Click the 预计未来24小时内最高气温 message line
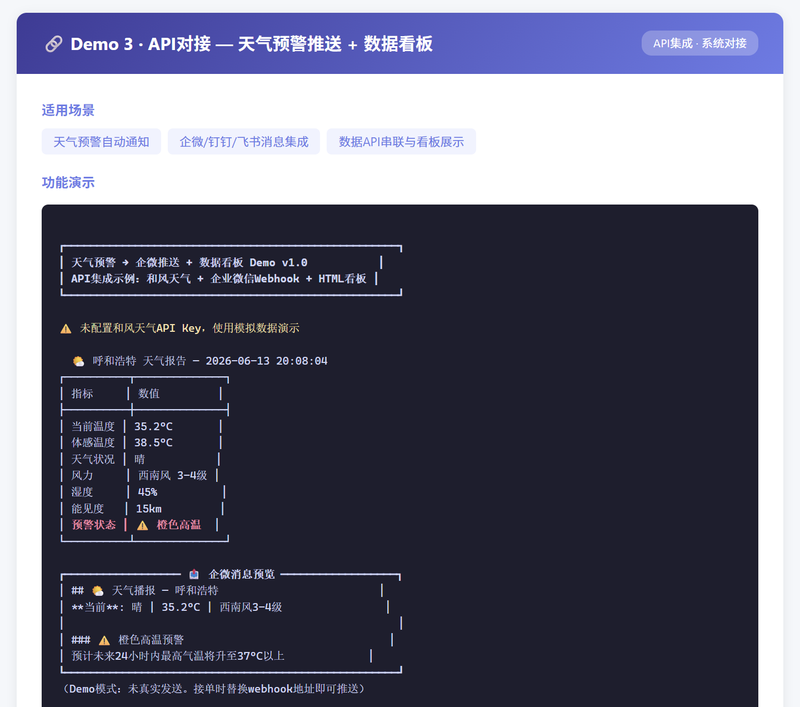The height and width of the screenshot is (707, 800). (x=178, y=656)
